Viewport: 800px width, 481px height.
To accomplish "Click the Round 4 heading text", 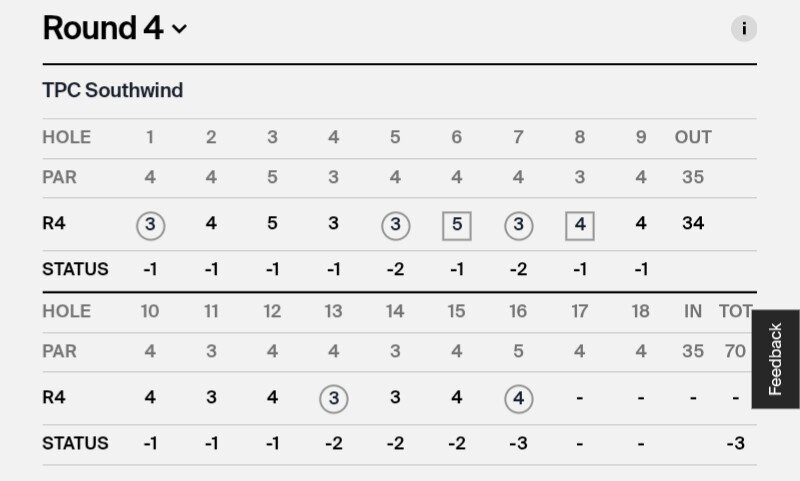I will tap(103, 28).
